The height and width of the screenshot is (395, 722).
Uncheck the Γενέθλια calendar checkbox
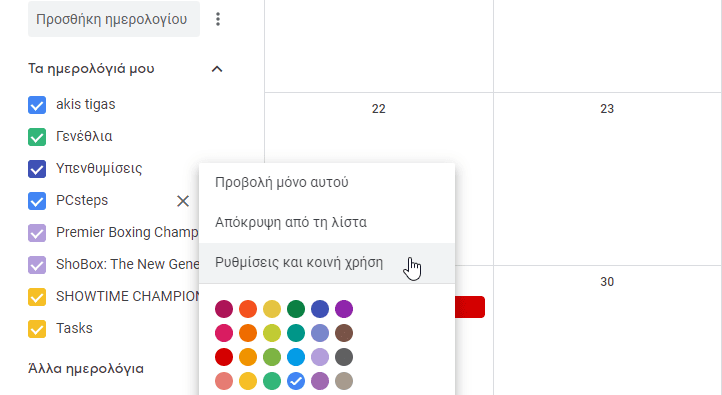37,137
